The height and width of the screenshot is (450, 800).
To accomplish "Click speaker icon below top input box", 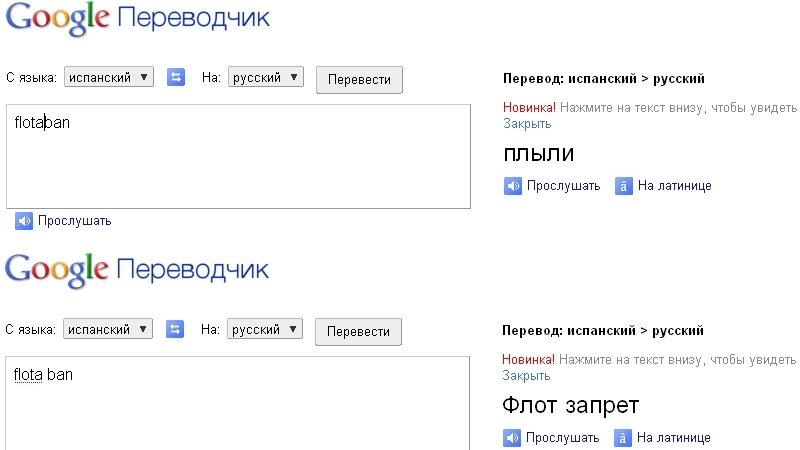I will [x=24, y=221].
